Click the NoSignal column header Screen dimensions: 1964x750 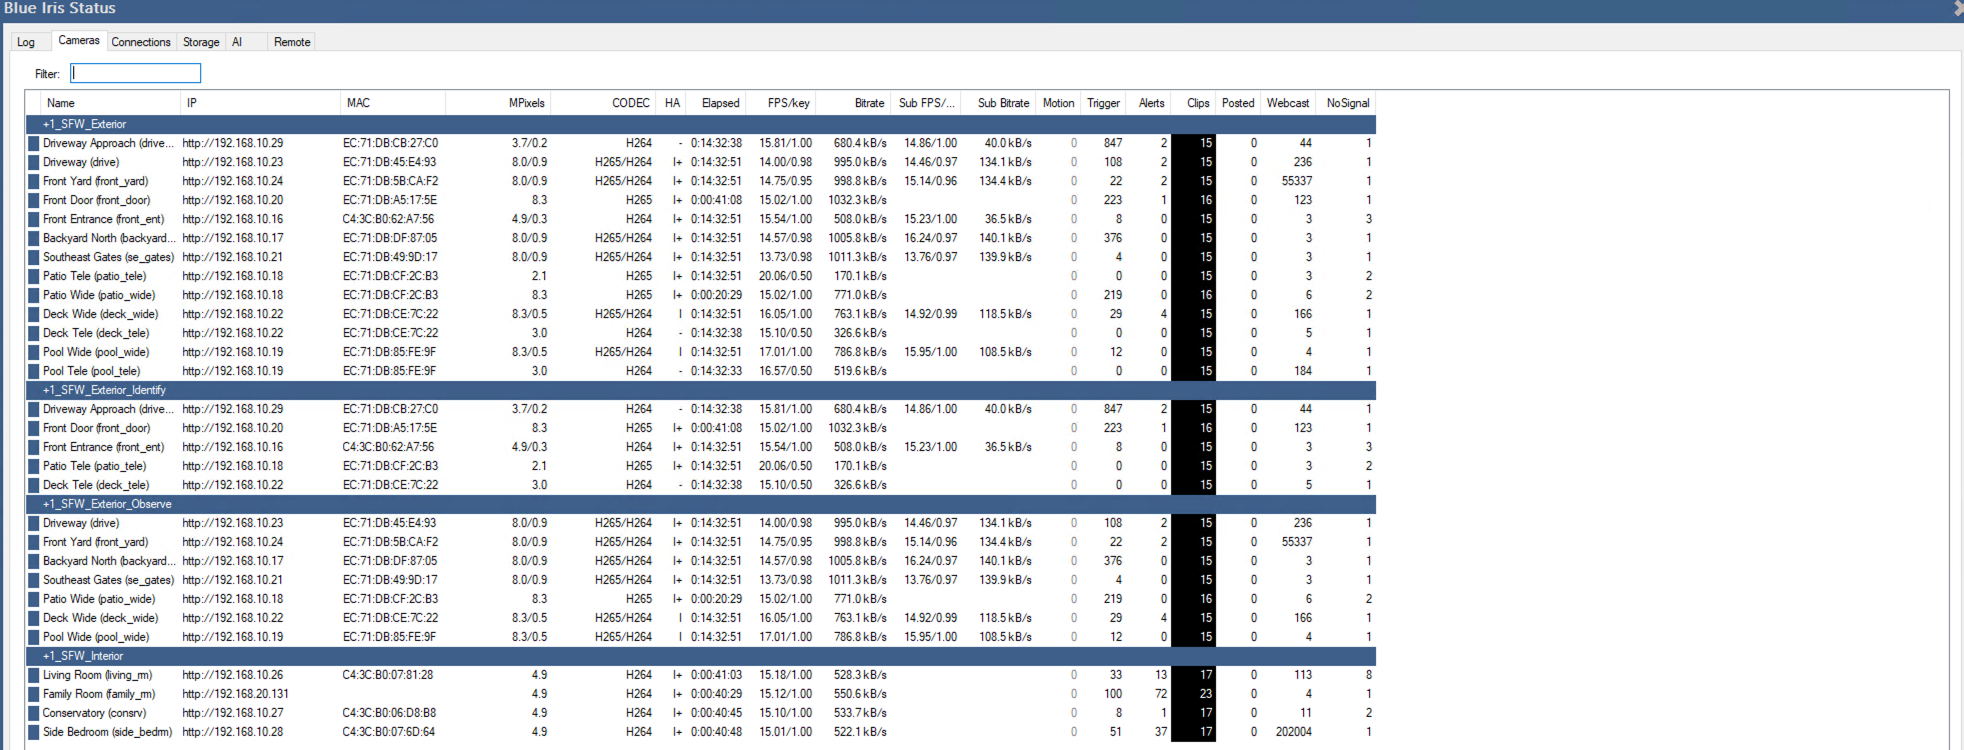tap(1347, 103)
